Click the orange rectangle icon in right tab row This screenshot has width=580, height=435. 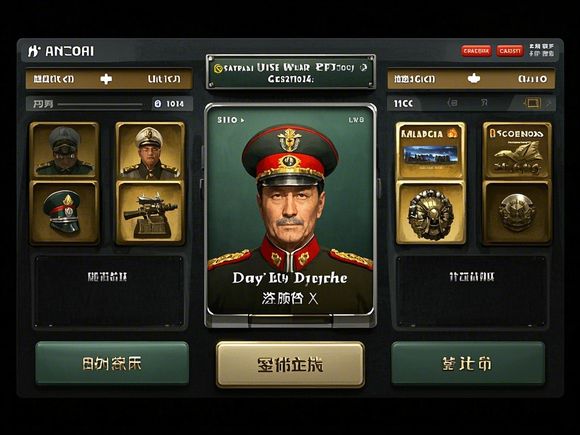pos(532,103)
